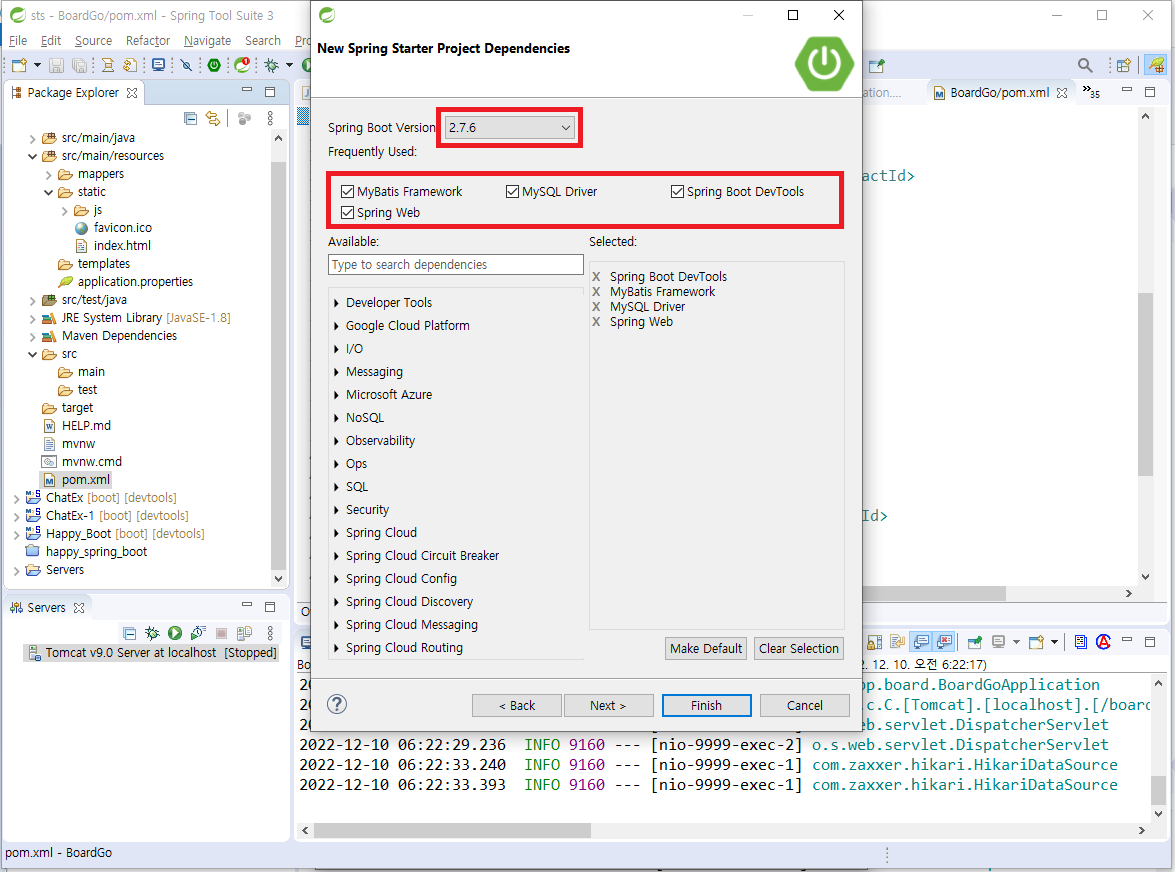Expand the Maven Dependencies node

point(32,336)
